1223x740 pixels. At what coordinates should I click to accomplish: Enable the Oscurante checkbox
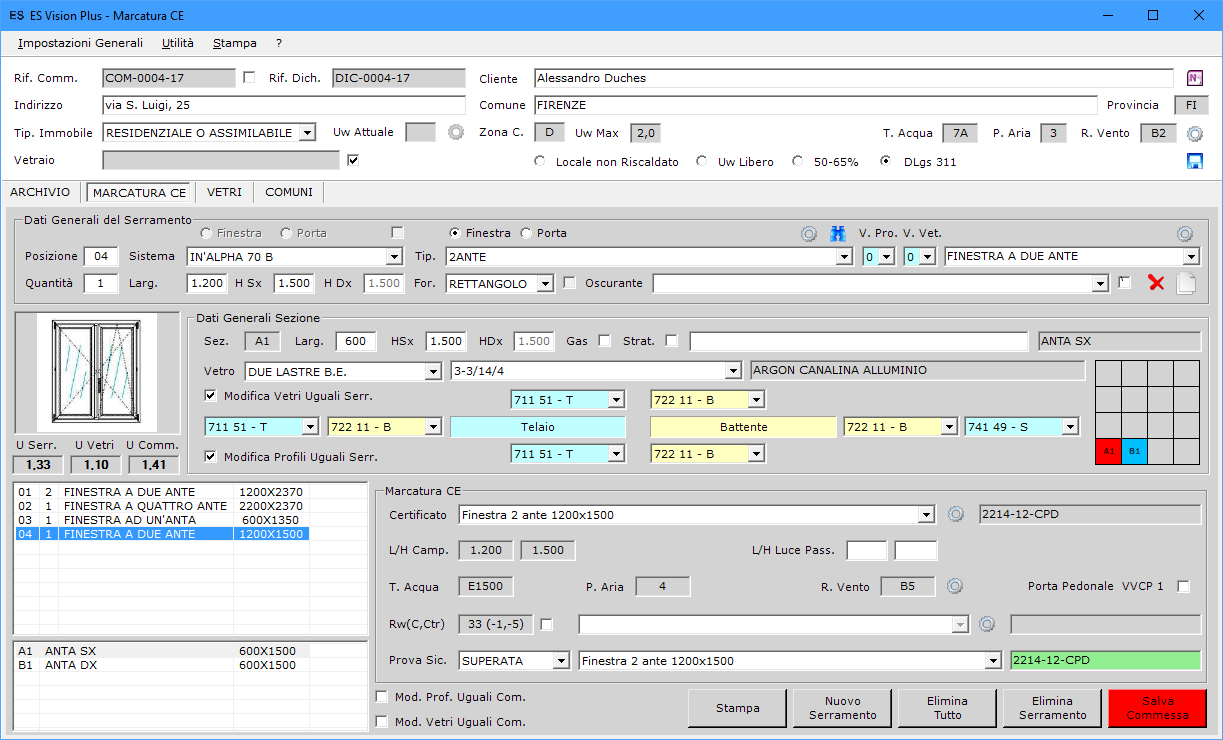570,283
